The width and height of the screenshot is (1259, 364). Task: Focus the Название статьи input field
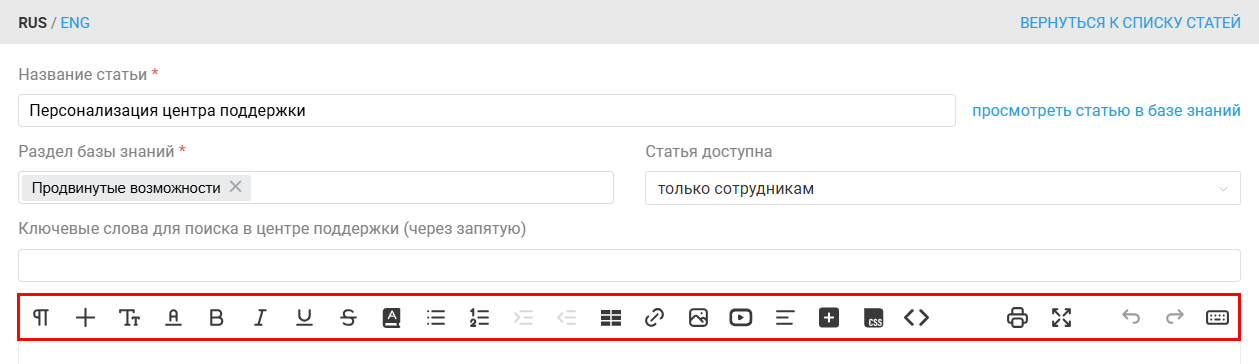pos(487,111)
